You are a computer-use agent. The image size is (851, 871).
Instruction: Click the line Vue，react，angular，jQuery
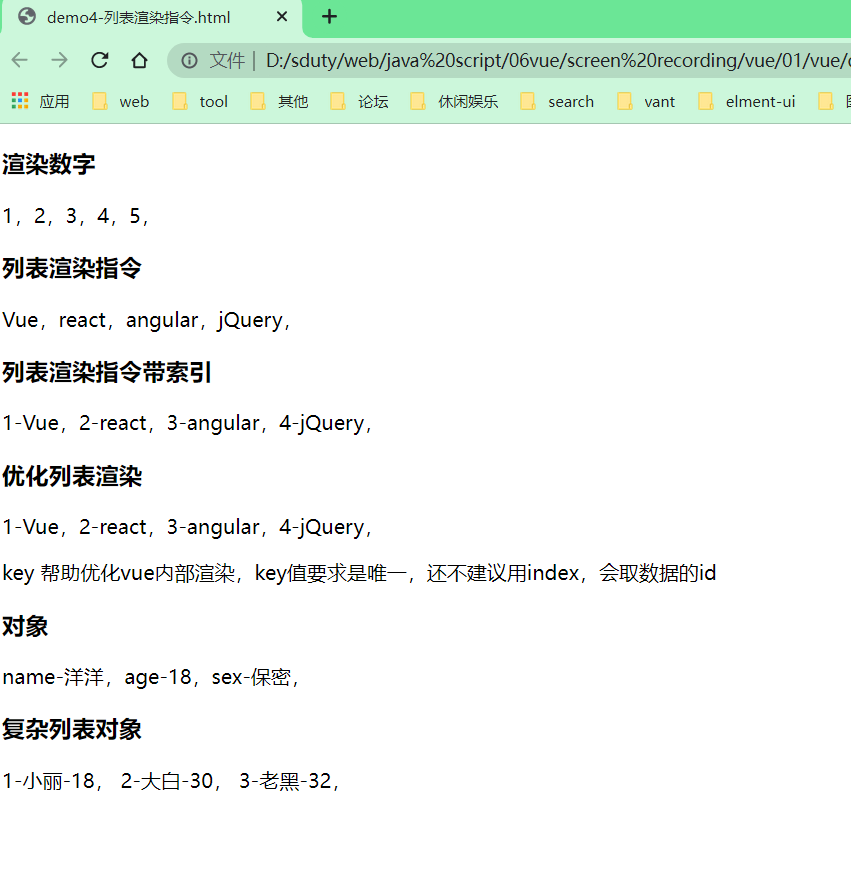(147, 321)
